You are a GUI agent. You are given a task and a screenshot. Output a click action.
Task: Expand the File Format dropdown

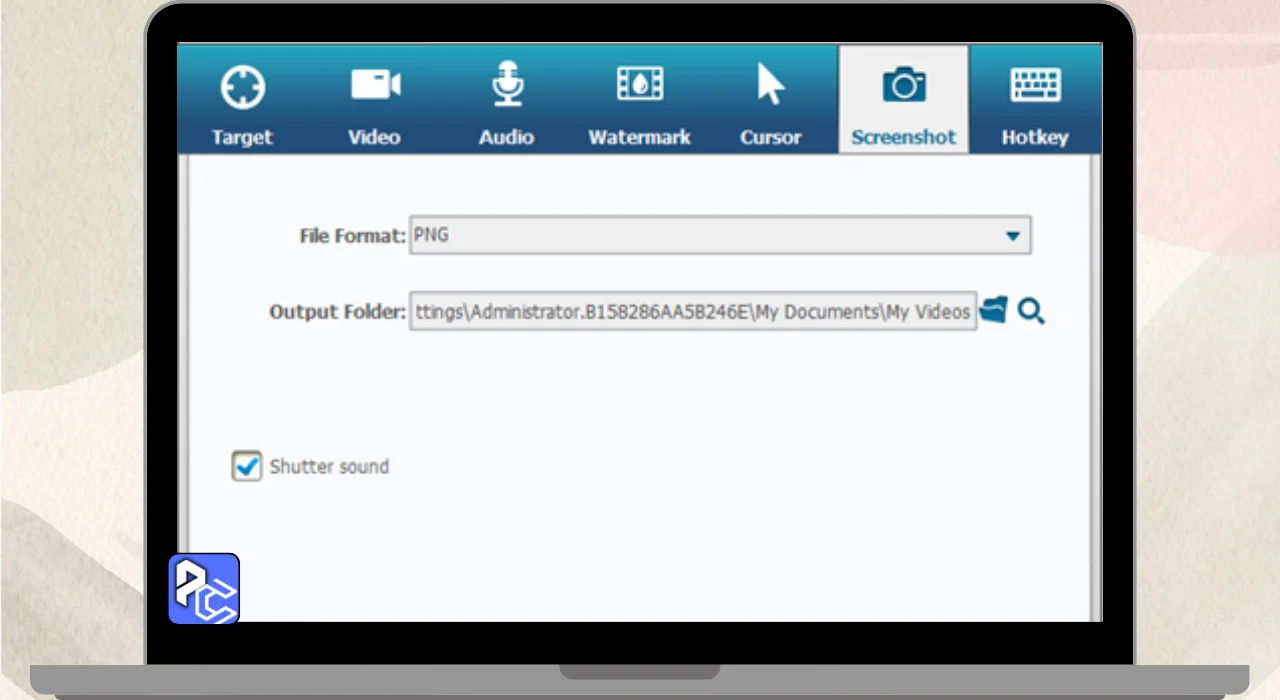pyautogui.click(x=720, y=236)
